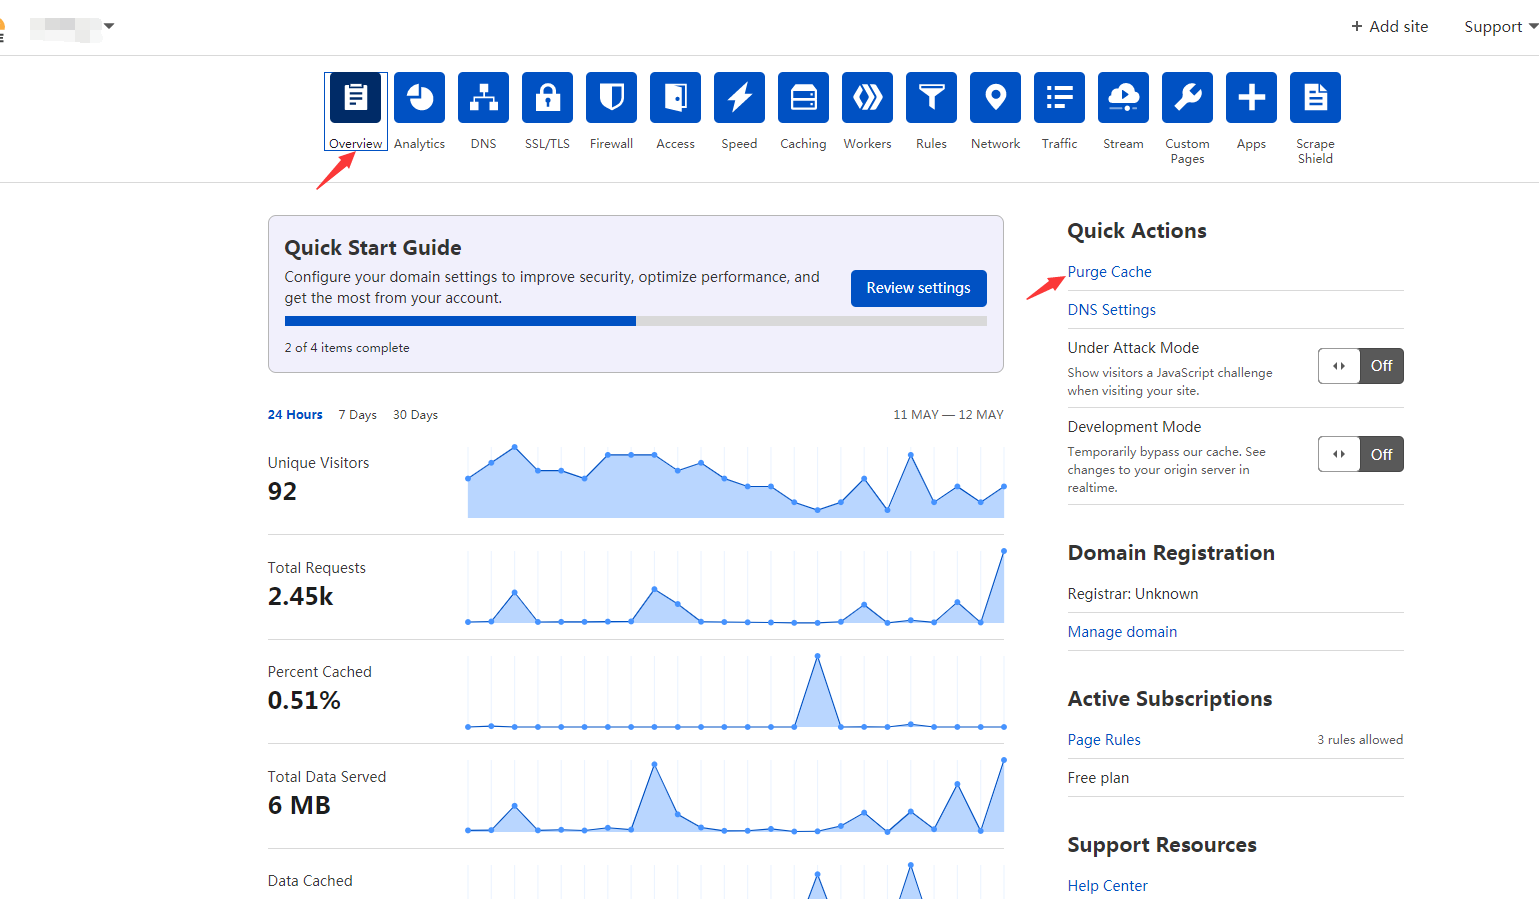The height and width of the screenshot is (899, 1539).
Task: Click the Quick Start Guide progress bar
Action: pos(635,321)
